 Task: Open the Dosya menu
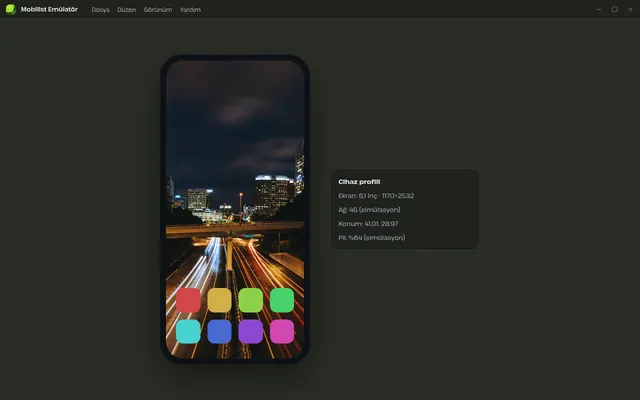100,9
